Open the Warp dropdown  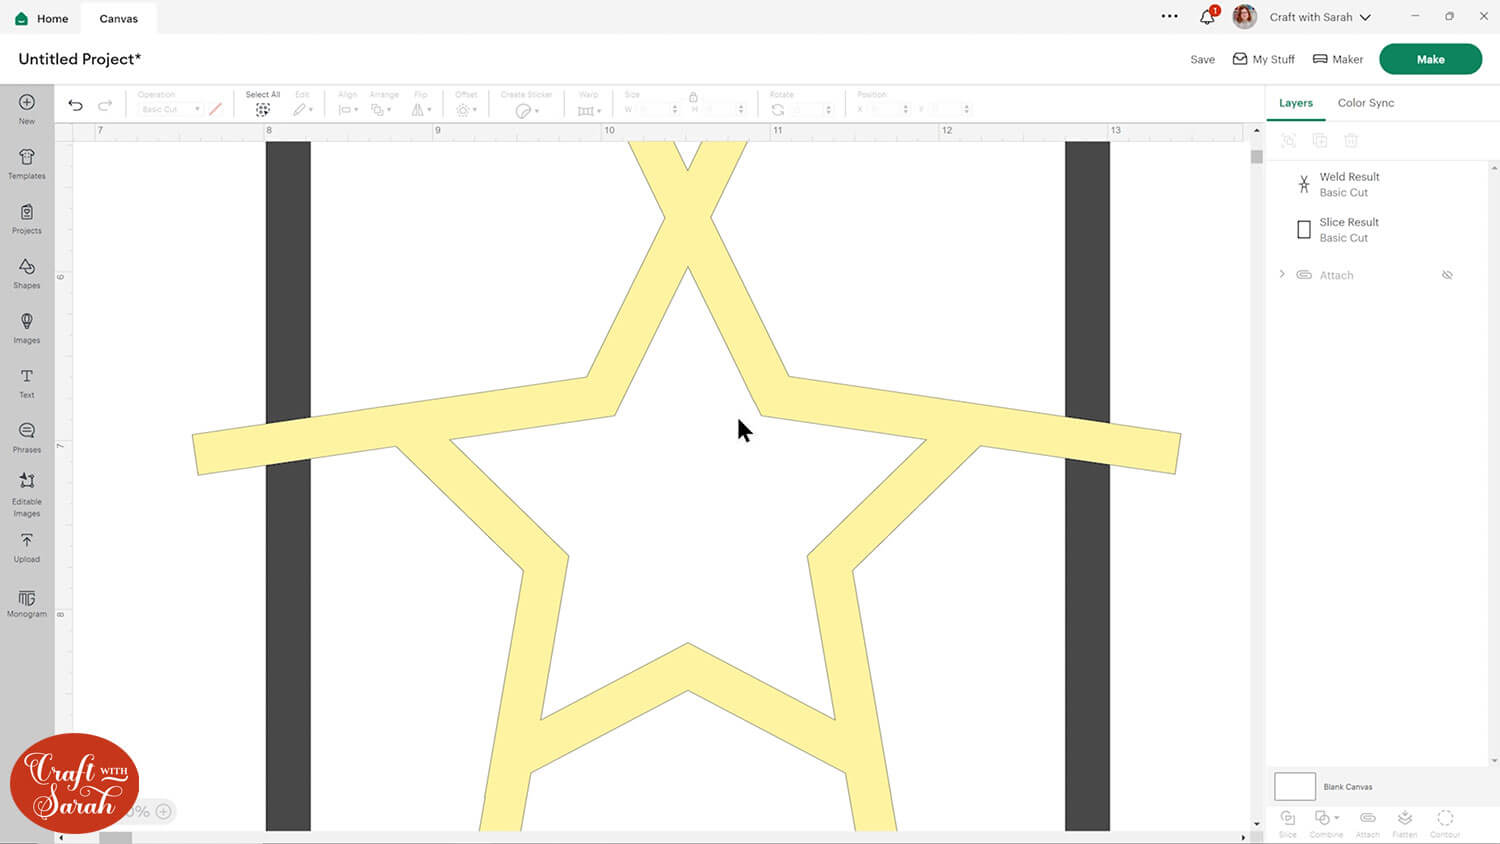[x=589, y=110]
